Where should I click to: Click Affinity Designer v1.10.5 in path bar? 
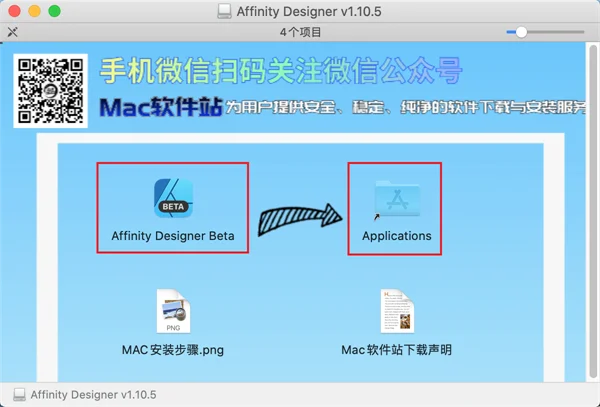(x=93, y=394)
